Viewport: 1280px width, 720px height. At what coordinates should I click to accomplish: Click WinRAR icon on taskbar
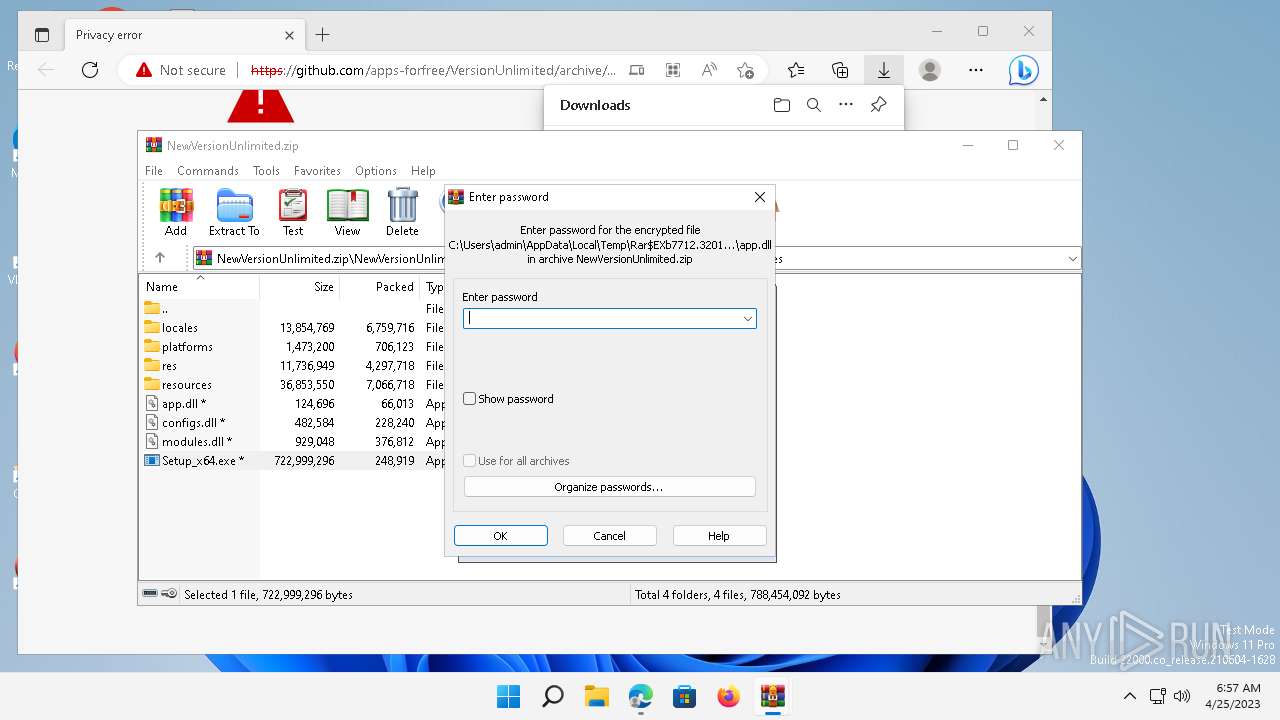[x=772, y=696]
